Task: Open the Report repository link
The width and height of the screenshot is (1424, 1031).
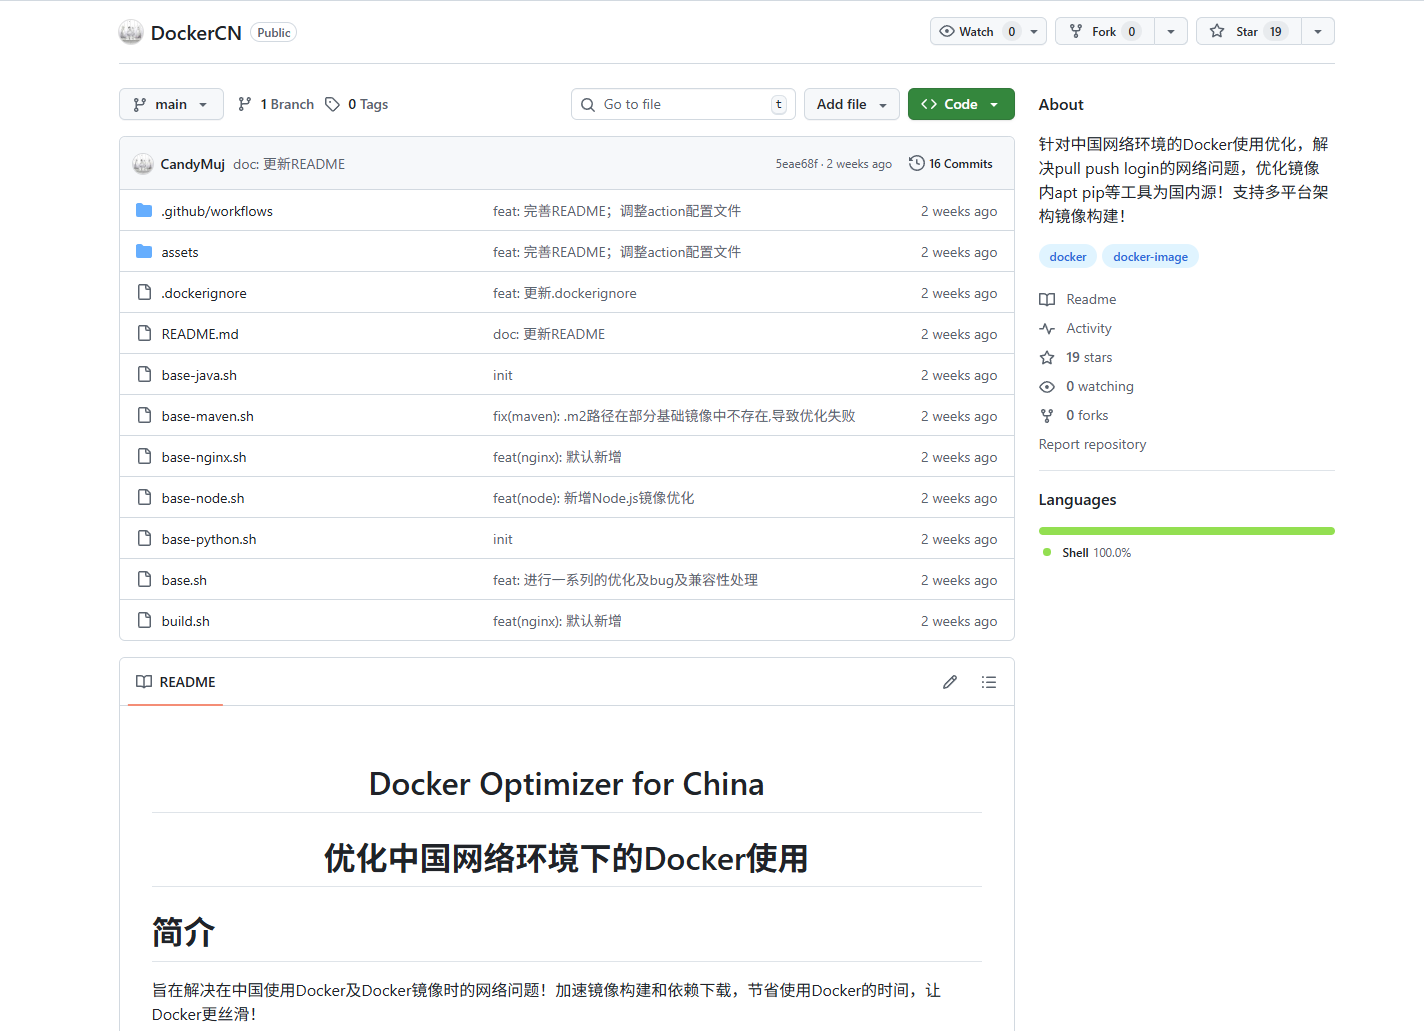Action: [1092, 444]
